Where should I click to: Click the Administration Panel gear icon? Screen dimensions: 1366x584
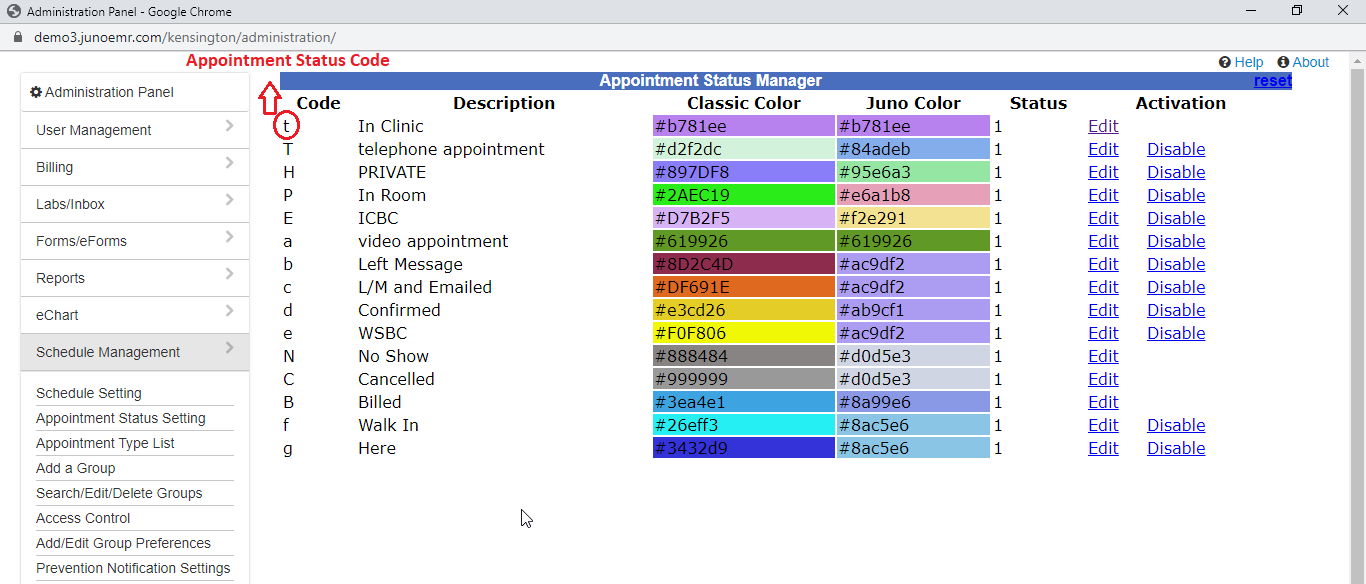pos(36,92)
